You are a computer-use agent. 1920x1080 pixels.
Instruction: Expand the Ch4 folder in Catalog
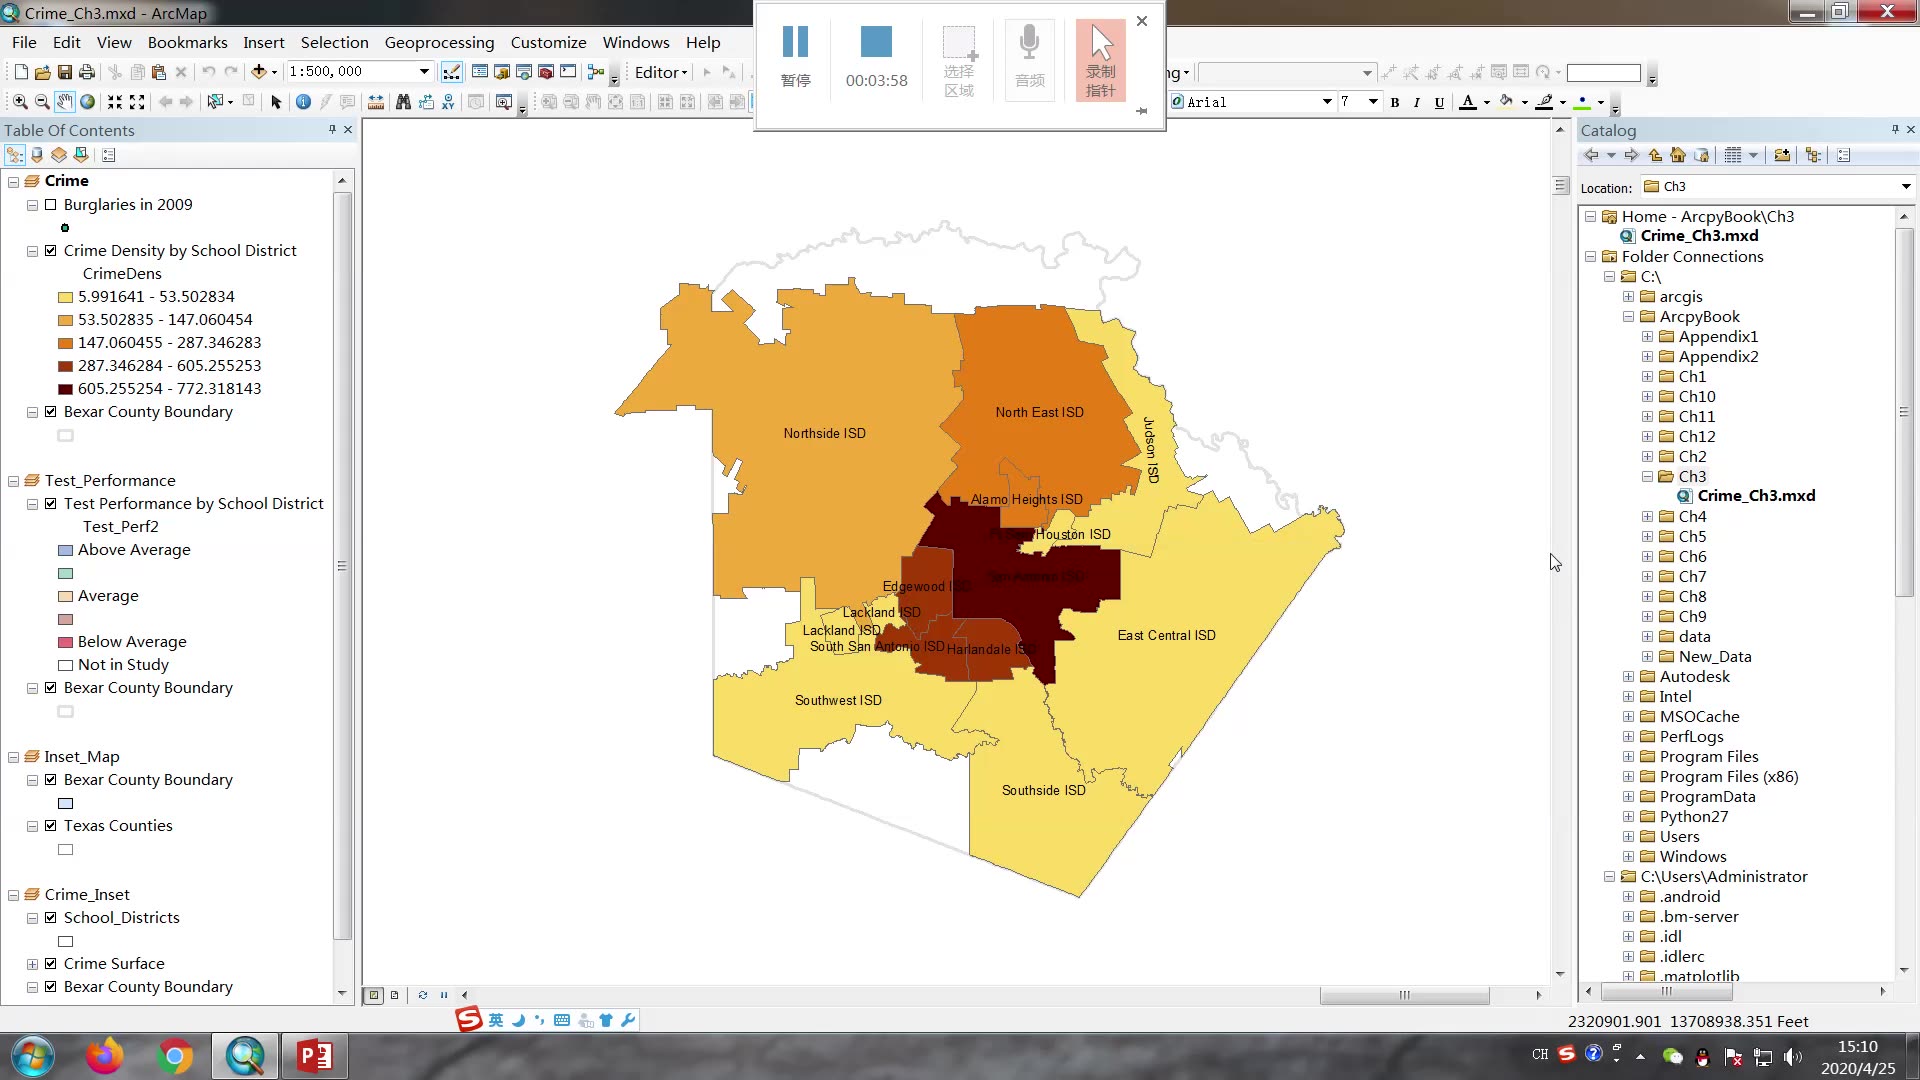[x=1647, y=517]
